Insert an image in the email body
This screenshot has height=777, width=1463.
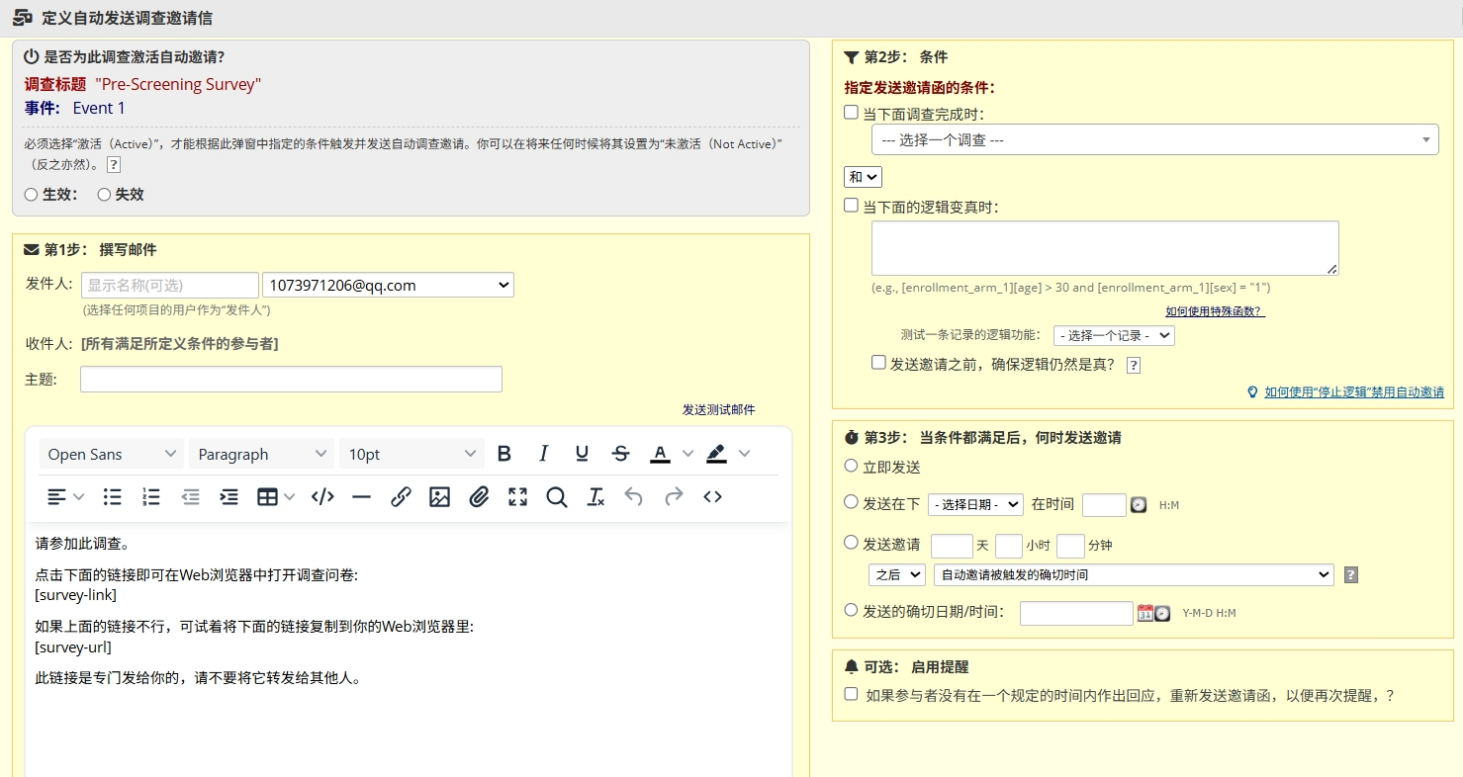pos(440,497)
